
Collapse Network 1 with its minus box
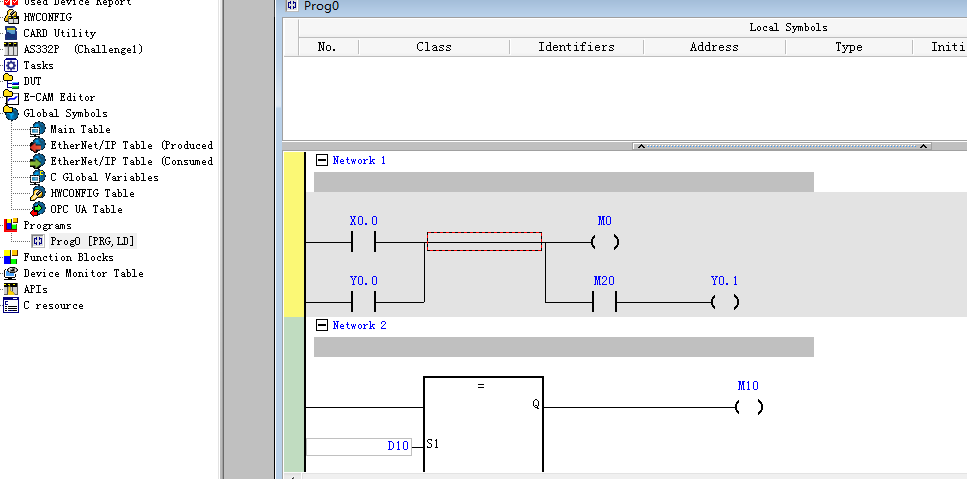tap(321, 160)
